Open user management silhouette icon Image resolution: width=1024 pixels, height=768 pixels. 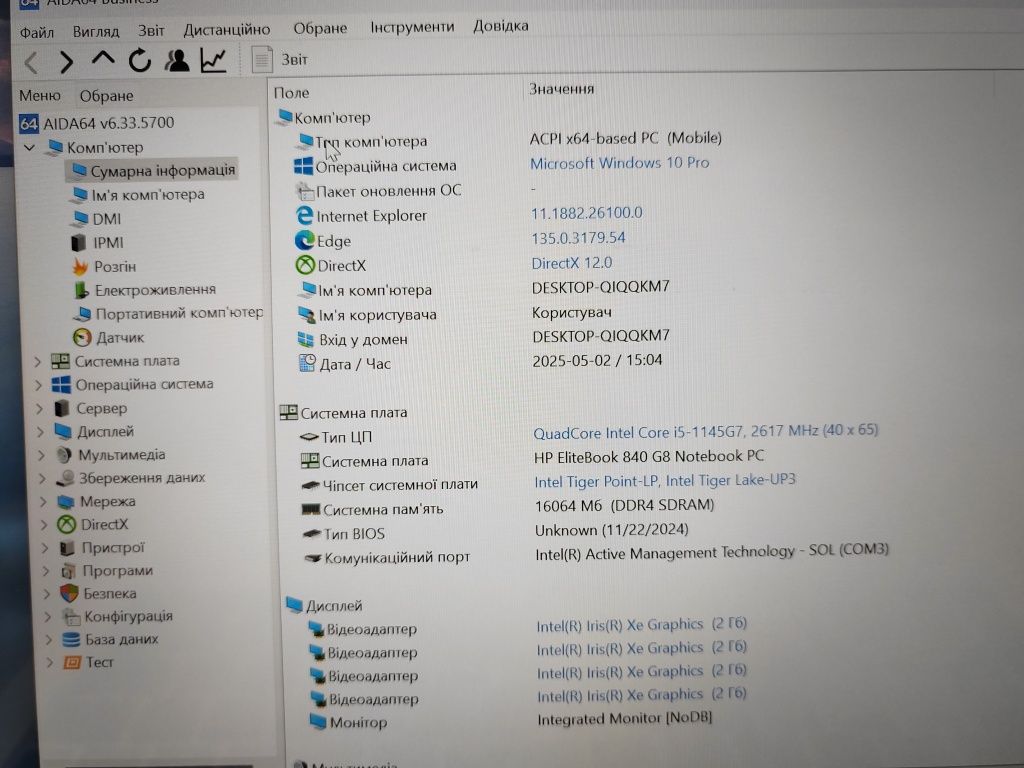[176, 60]
